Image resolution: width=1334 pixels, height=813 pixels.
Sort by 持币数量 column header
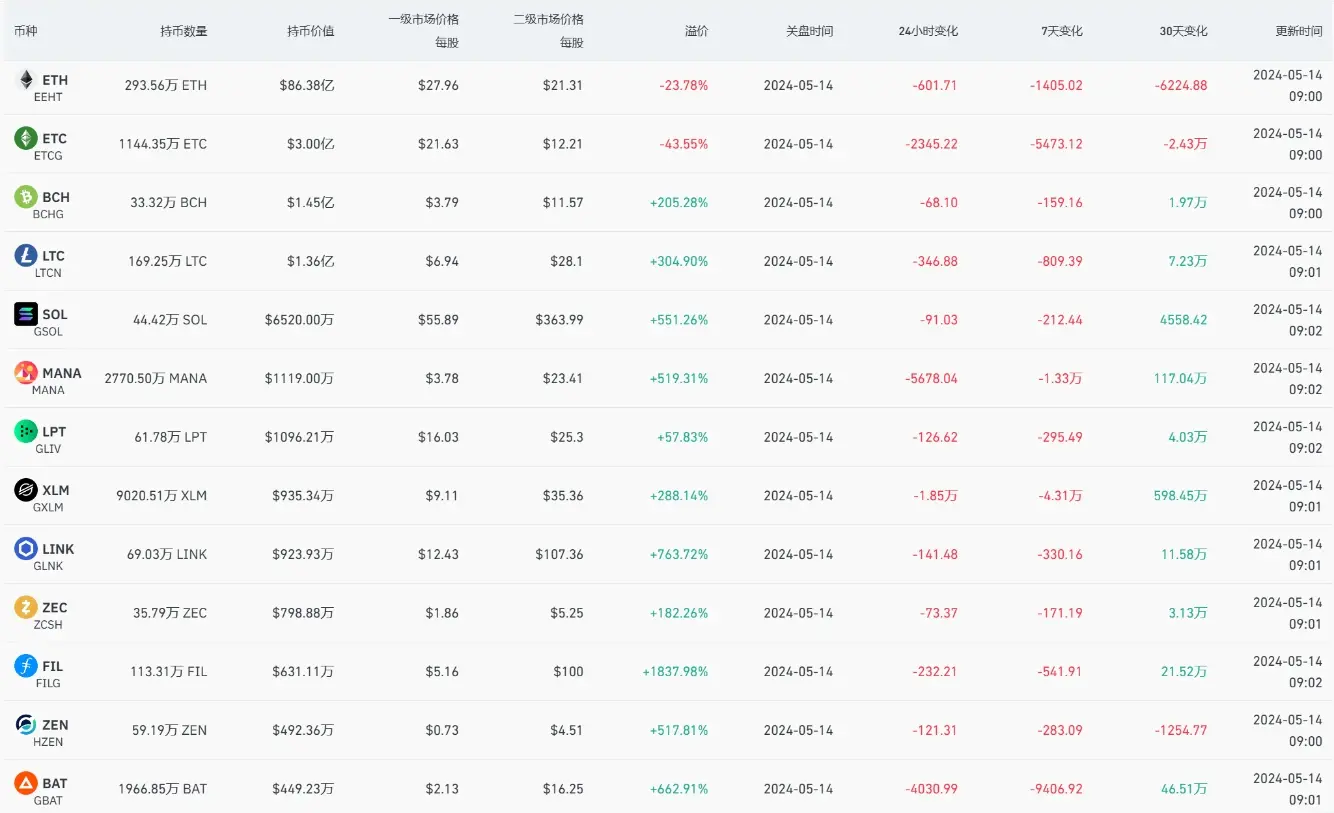point(184,31)
